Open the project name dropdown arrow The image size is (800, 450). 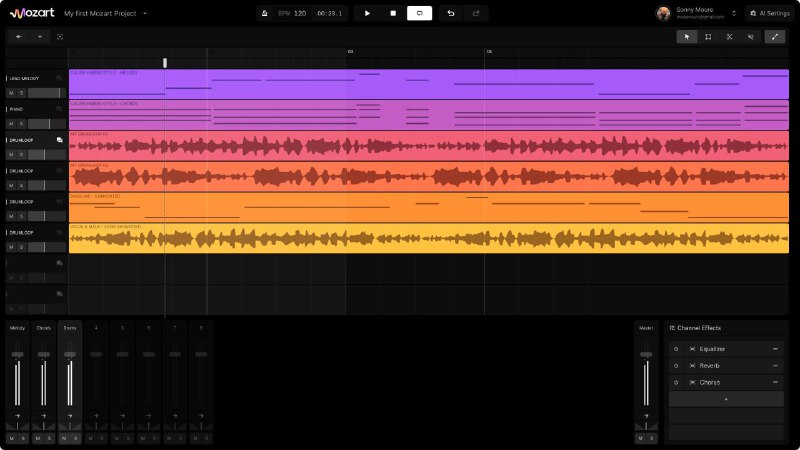tap(145, 13)
